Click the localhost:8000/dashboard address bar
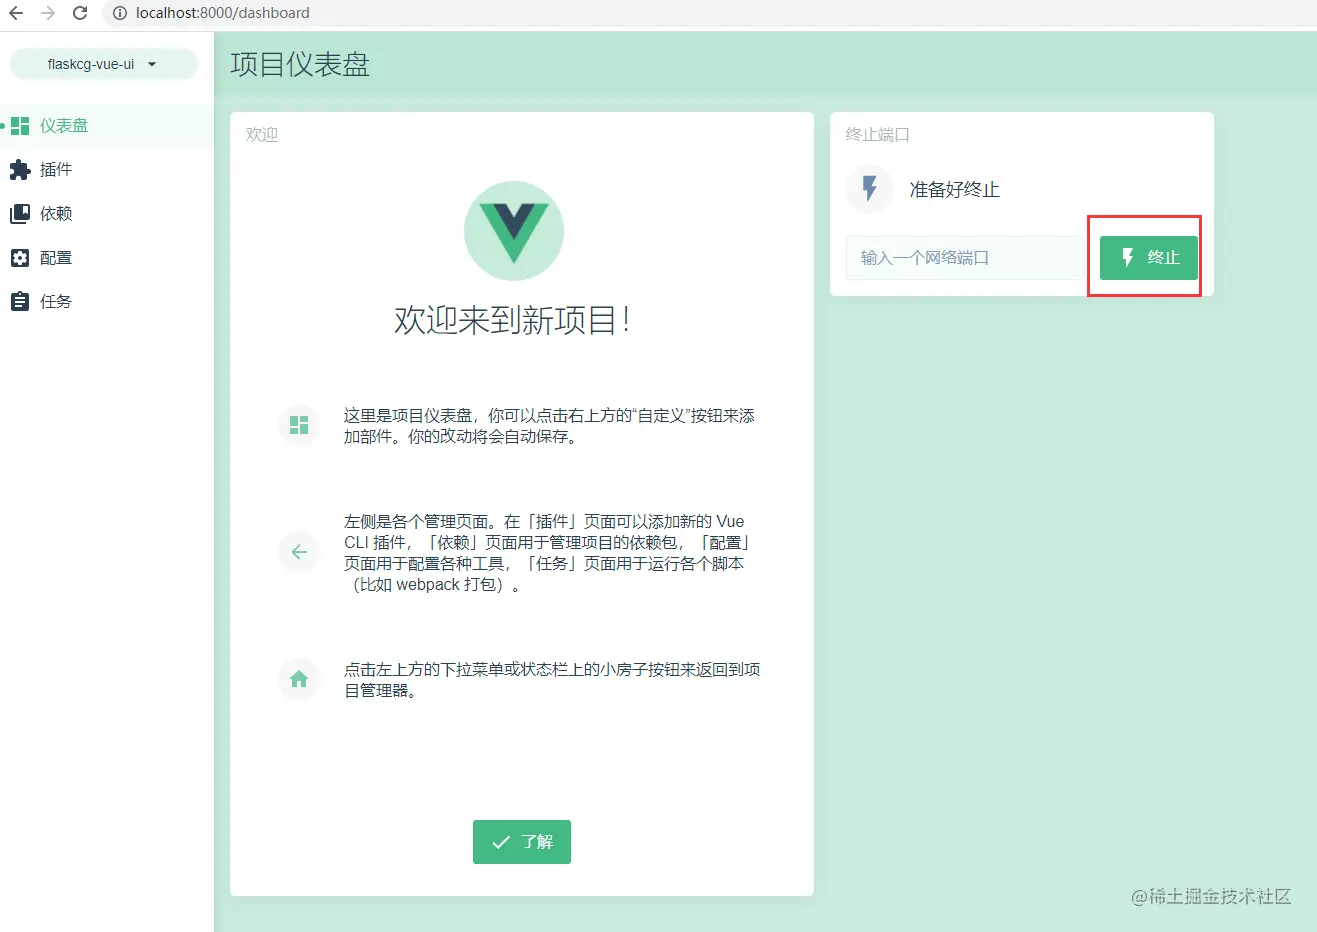This screenshot has width=1317, height=932. (222, 13)
